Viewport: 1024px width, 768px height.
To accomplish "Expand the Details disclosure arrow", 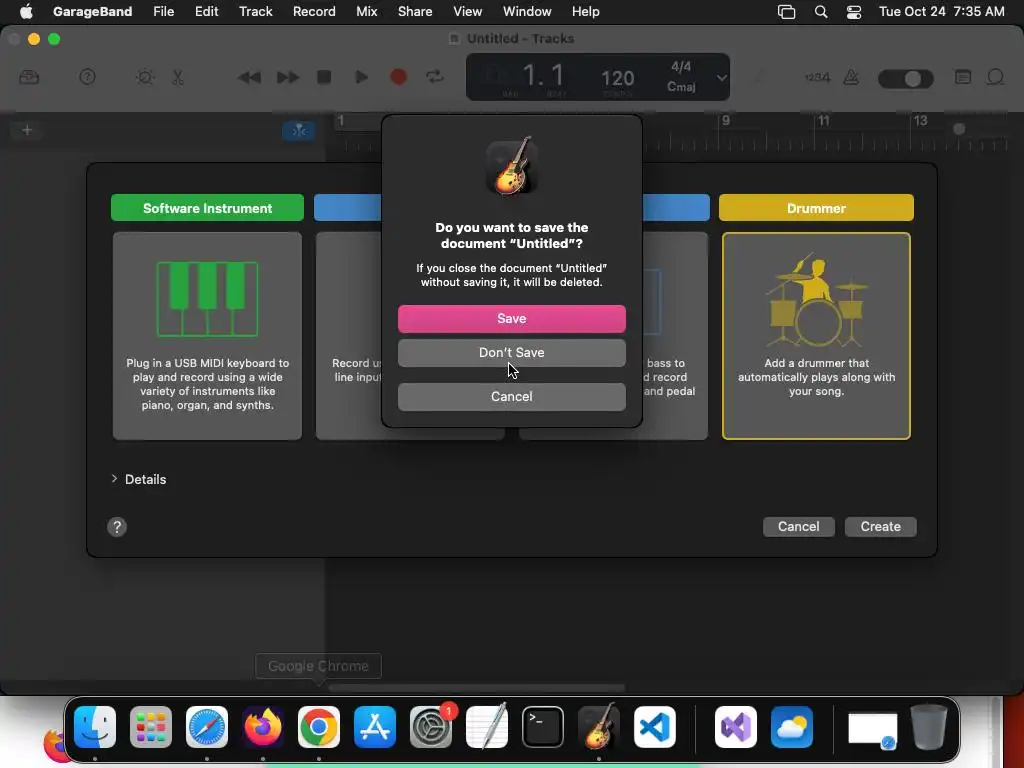I will point(114,479).
